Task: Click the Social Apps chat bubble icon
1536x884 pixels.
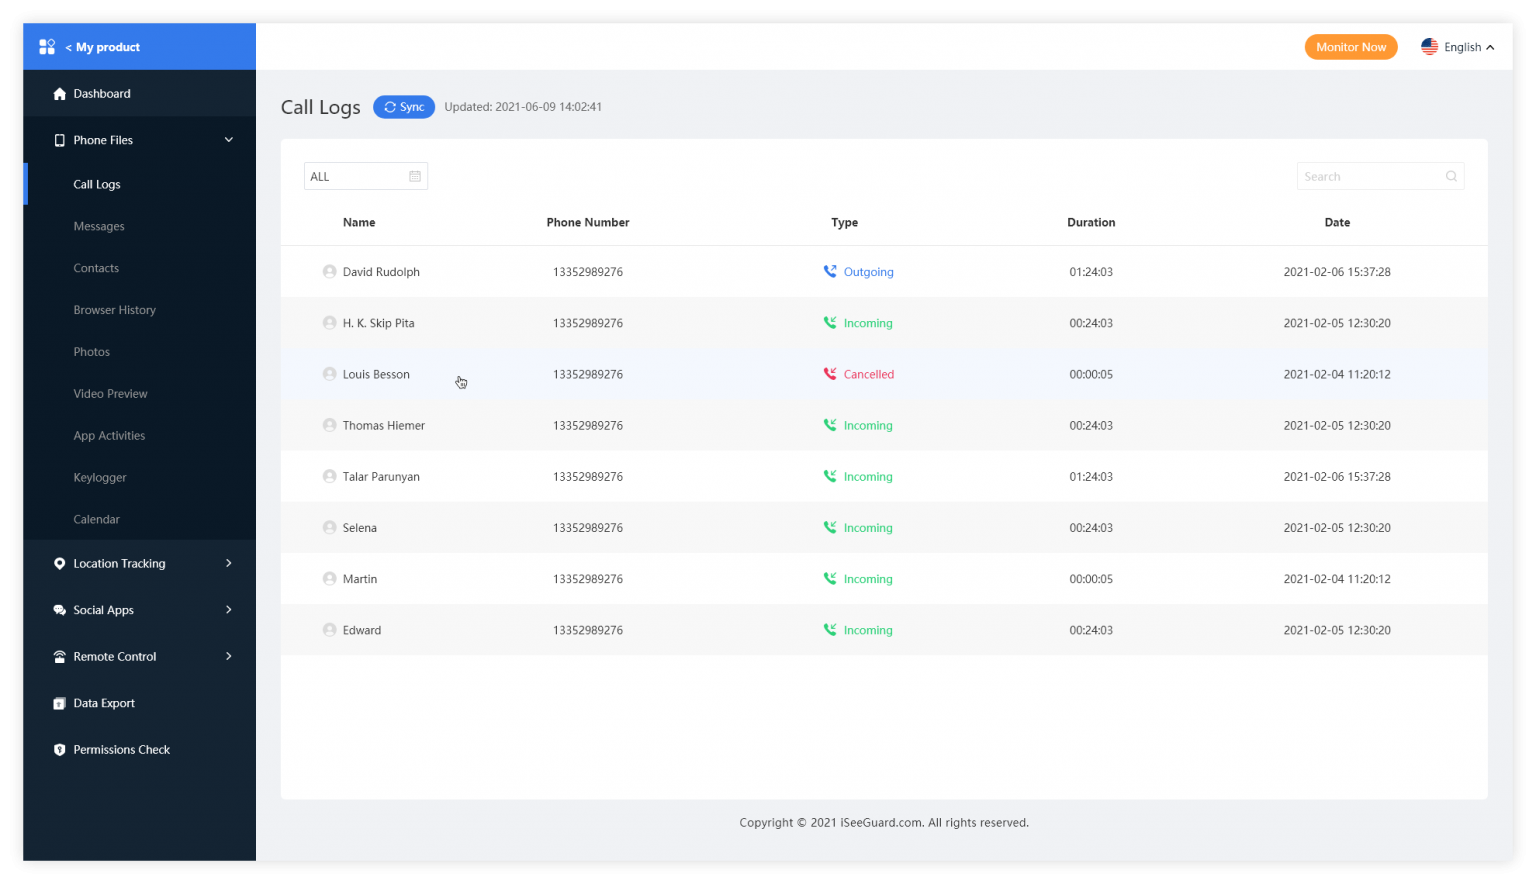Action: (x=60, y=610)
